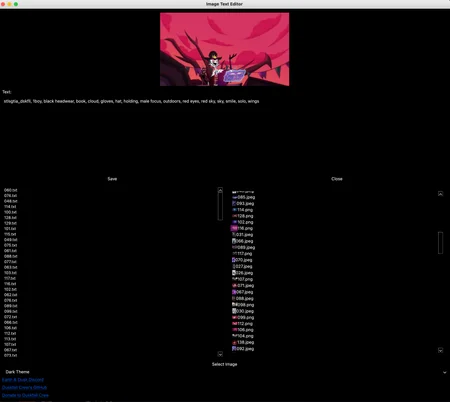Click the up arrow of image list scrollbar
The width and height of the screenshot is (450, 402).
point(440,194)
